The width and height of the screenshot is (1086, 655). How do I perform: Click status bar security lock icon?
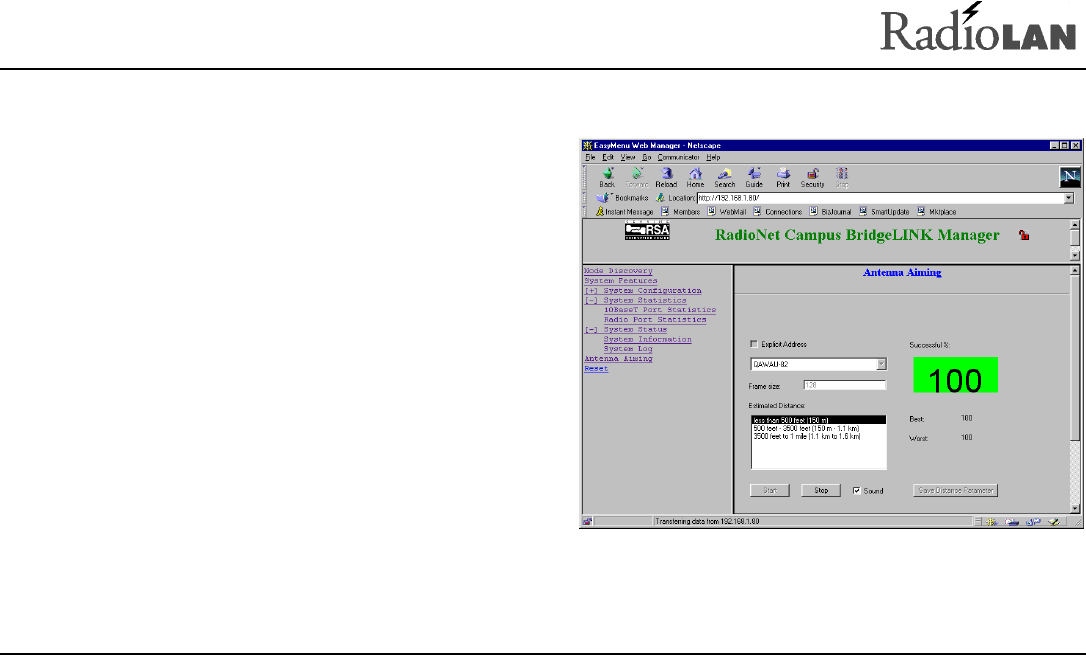(x=587, y=521)
